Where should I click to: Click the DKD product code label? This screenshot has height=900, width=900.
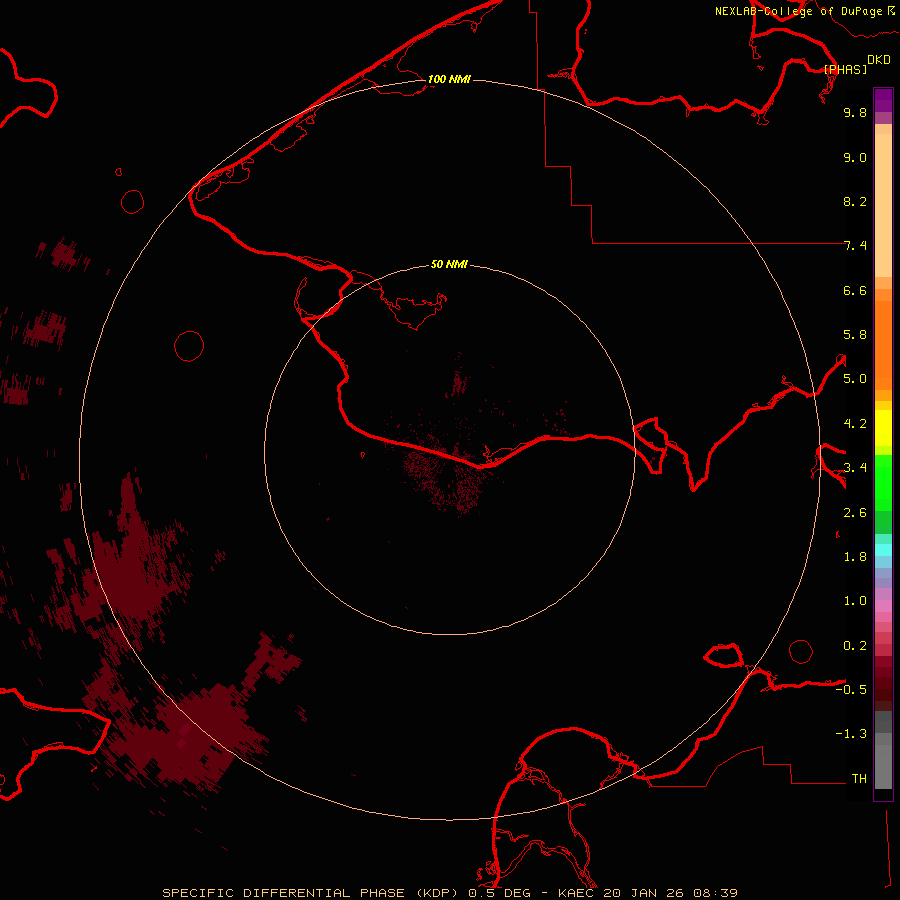pos(879,59)
